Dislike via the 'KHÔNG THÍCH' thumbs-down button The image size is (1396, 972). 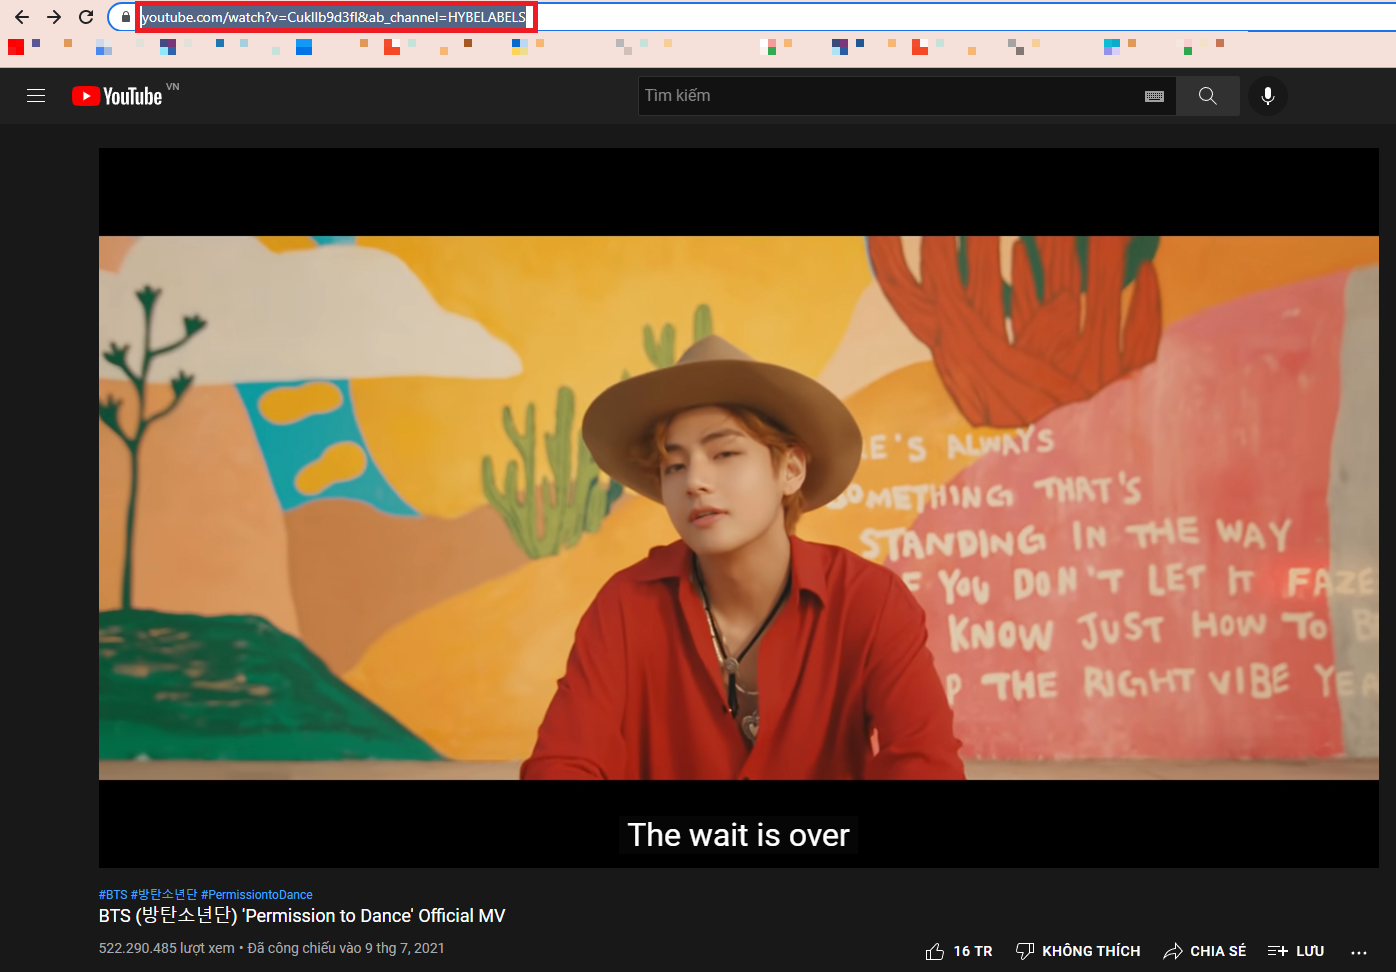pyautogui.click(x=1078, y=951)
